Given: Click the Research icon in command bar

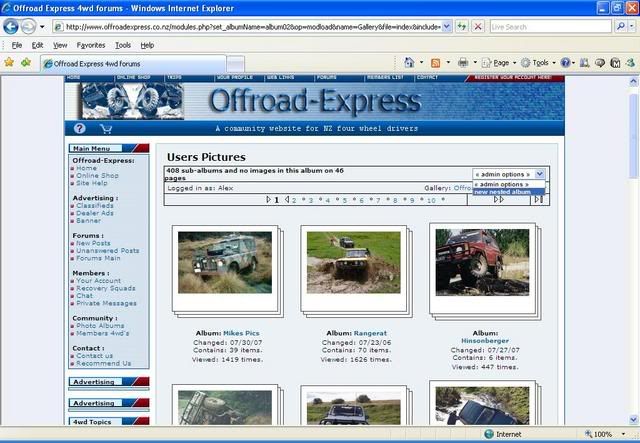Looking at the screenshot, I should pyautogui.click(x=584, y=63).
